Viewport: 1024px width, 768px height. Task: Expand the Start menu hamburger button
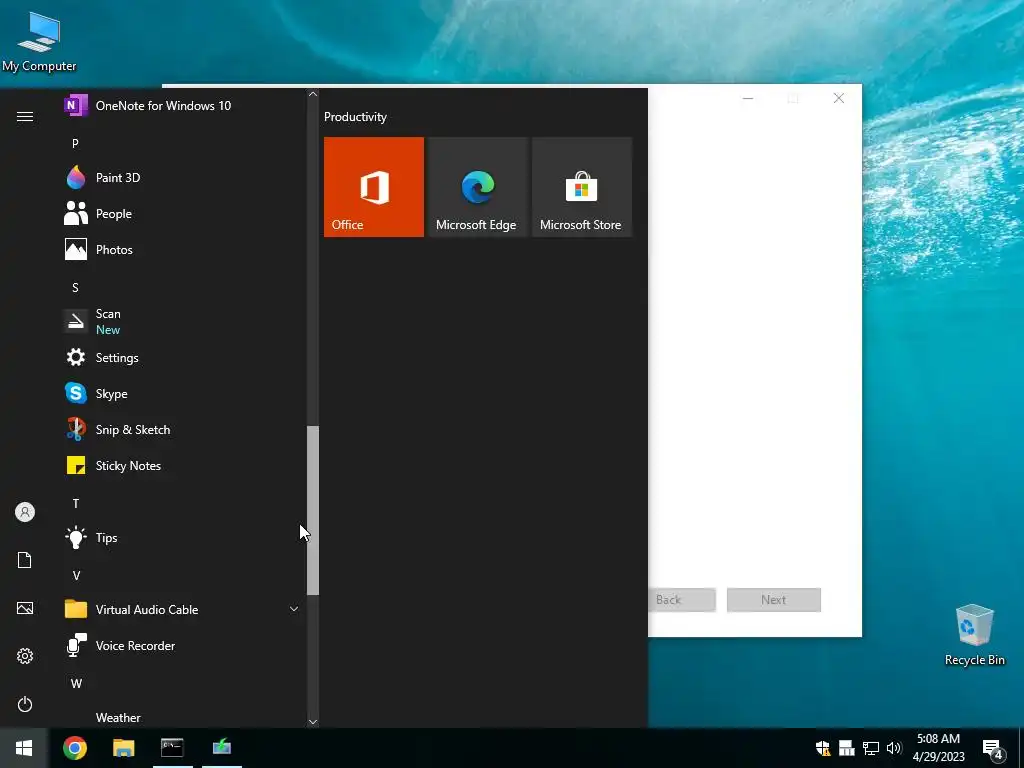tap(25, 116)
